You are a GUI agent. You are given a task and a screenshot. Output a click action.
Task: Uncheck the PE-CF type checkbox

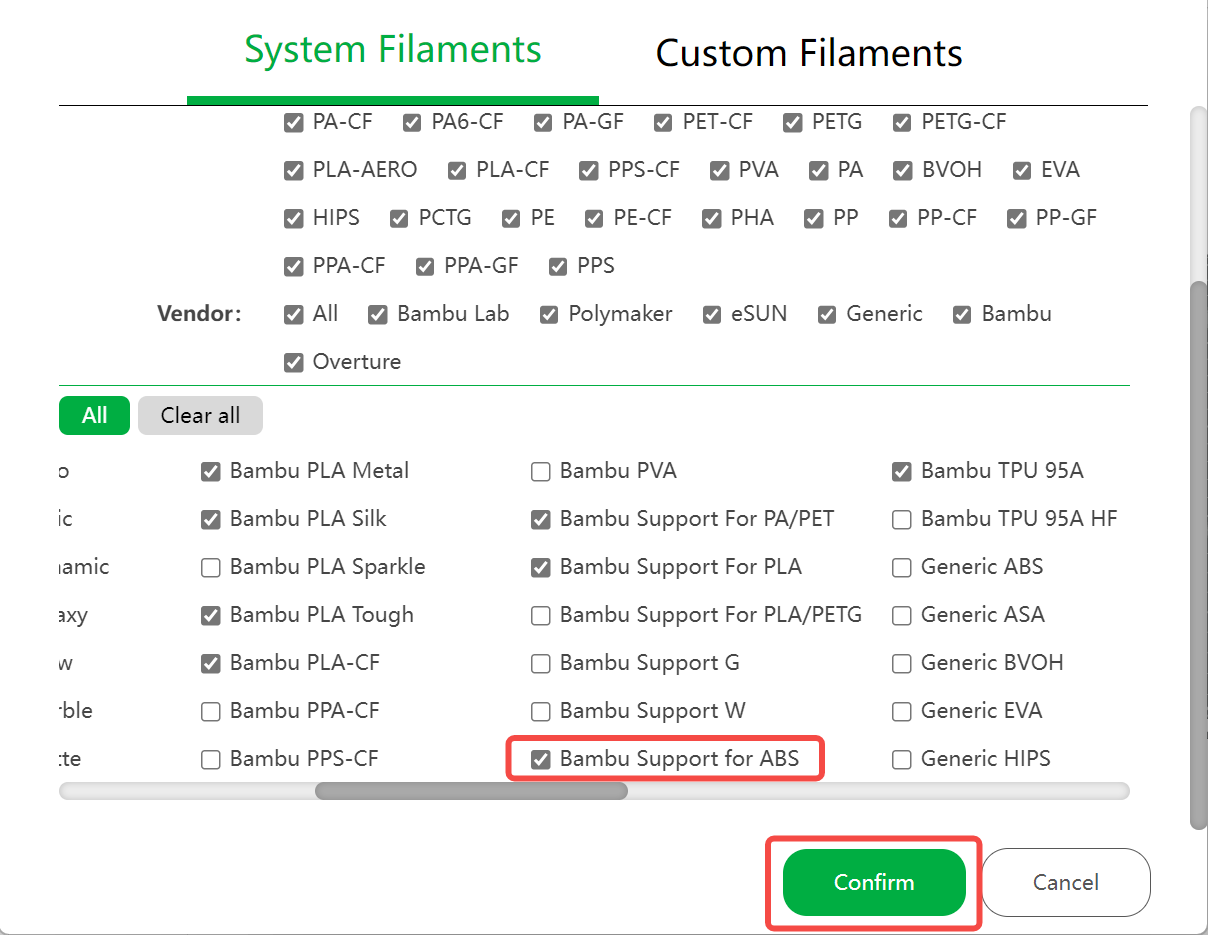pyautogui.click(x=595, y=218)
